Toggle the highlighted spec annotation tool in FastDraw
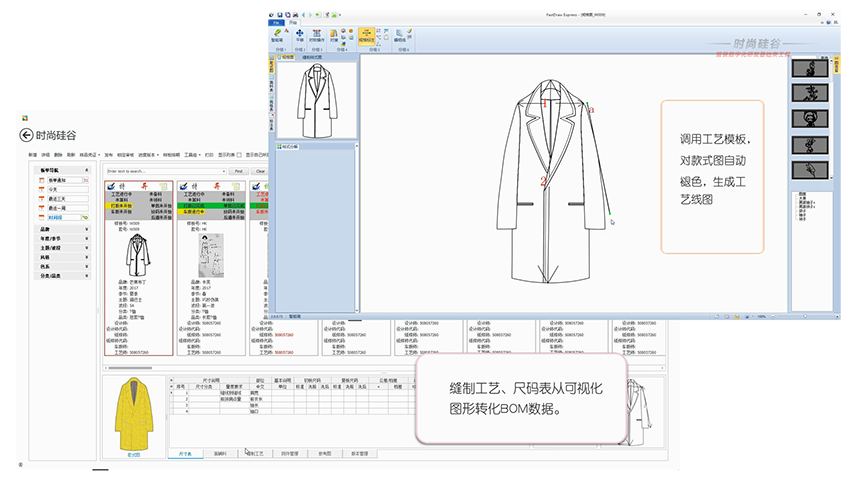 [x=366, y=36]
